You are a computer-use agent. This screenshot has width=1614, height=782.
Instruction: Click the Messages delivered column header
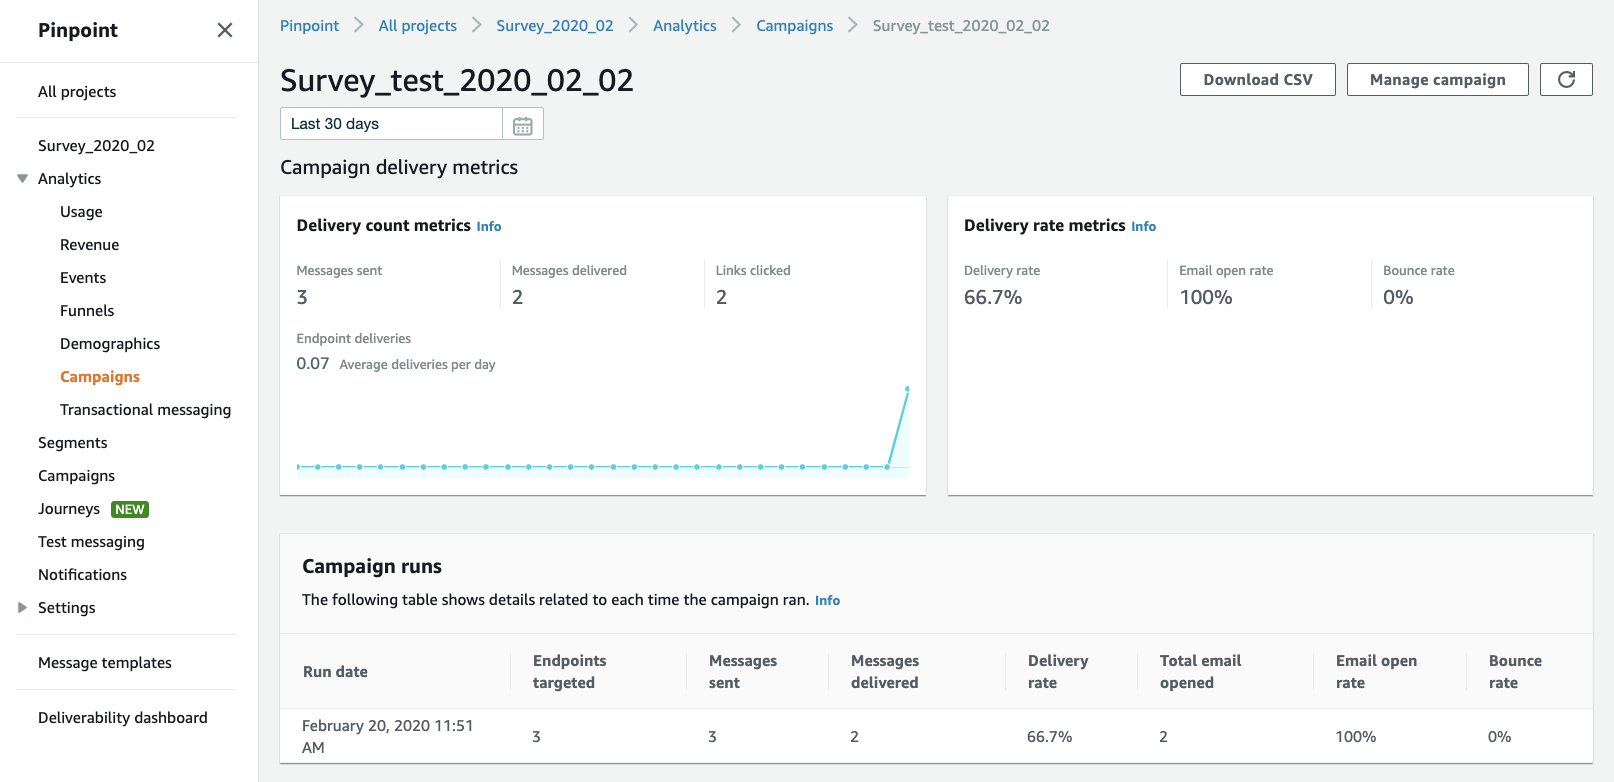pyautogui.click(x=885, y=672)
